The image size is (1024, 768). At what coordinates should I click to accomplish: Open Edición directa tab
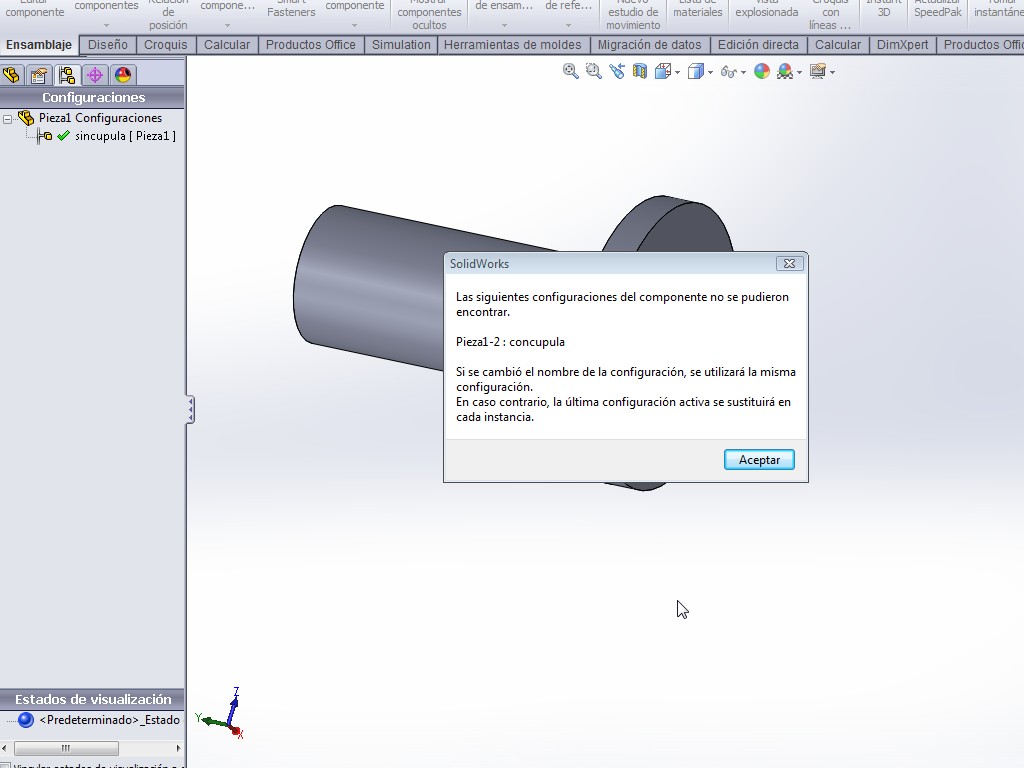pyautogui.click(x=758, y=44)
